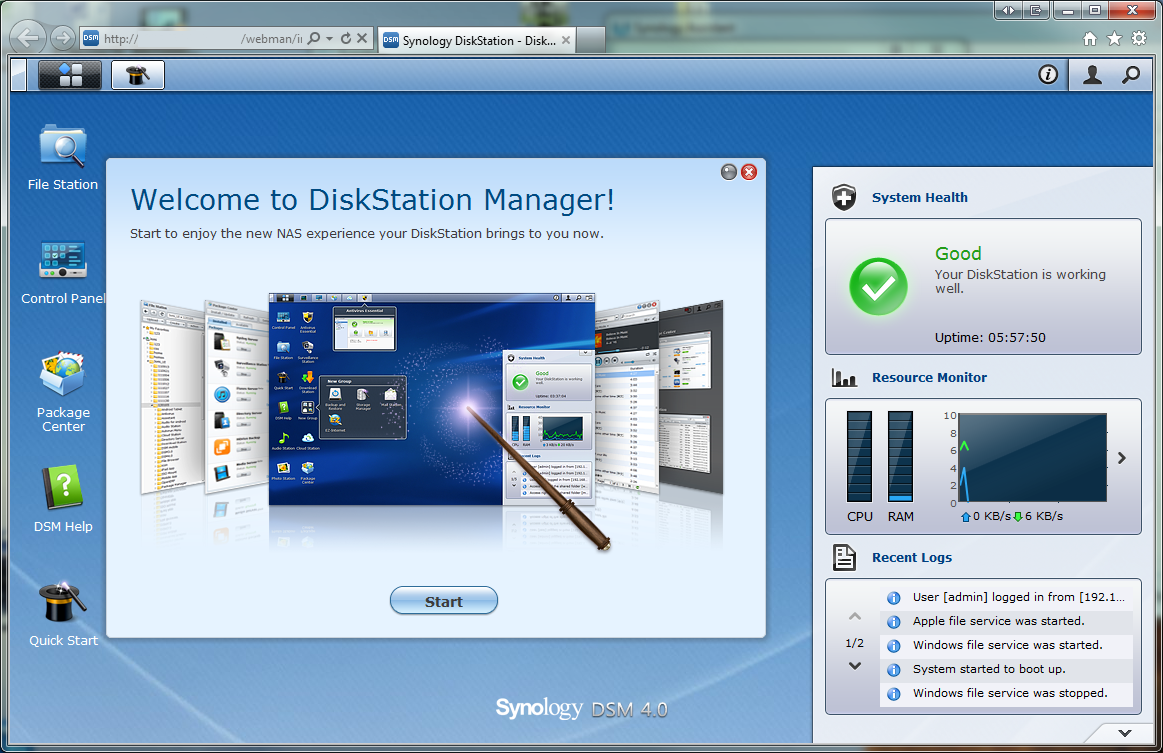Go to previous log page with up arrow

[x=854, y=616]
